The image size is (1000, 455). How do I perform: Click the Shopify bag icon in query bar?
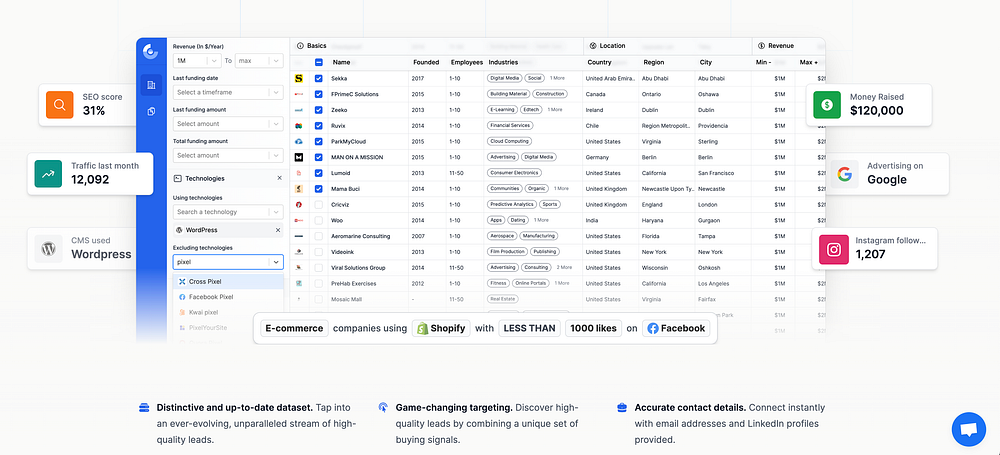(422, 329)
